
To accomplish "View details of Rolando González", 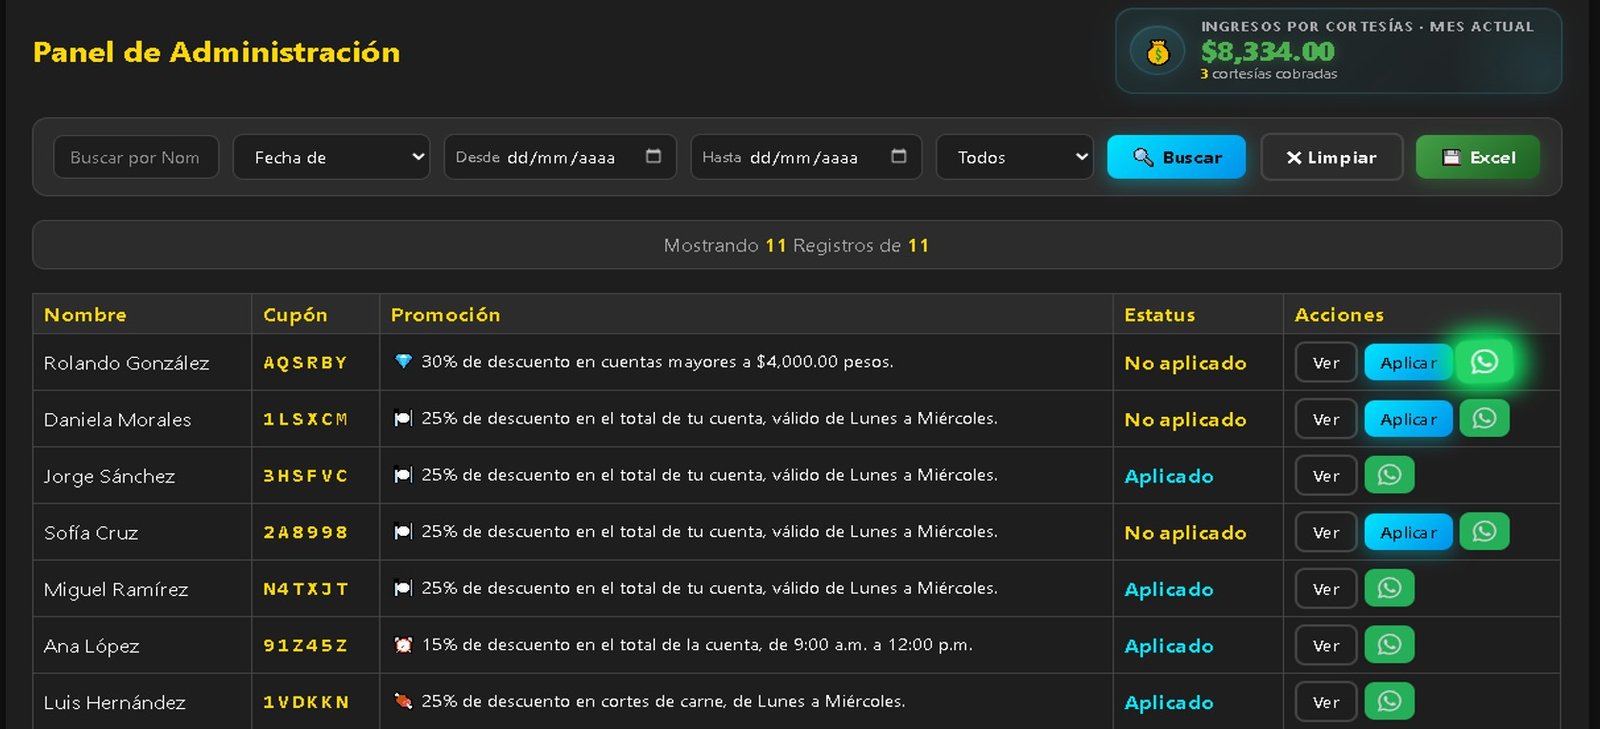I will tap(1326, 363).
